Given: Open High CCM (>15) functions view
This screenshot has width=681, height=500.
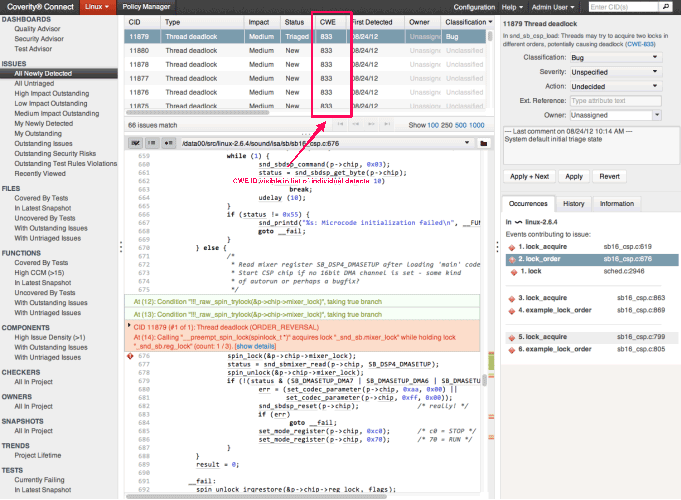Looking at the screenshot, I should (x=39, y=273).
